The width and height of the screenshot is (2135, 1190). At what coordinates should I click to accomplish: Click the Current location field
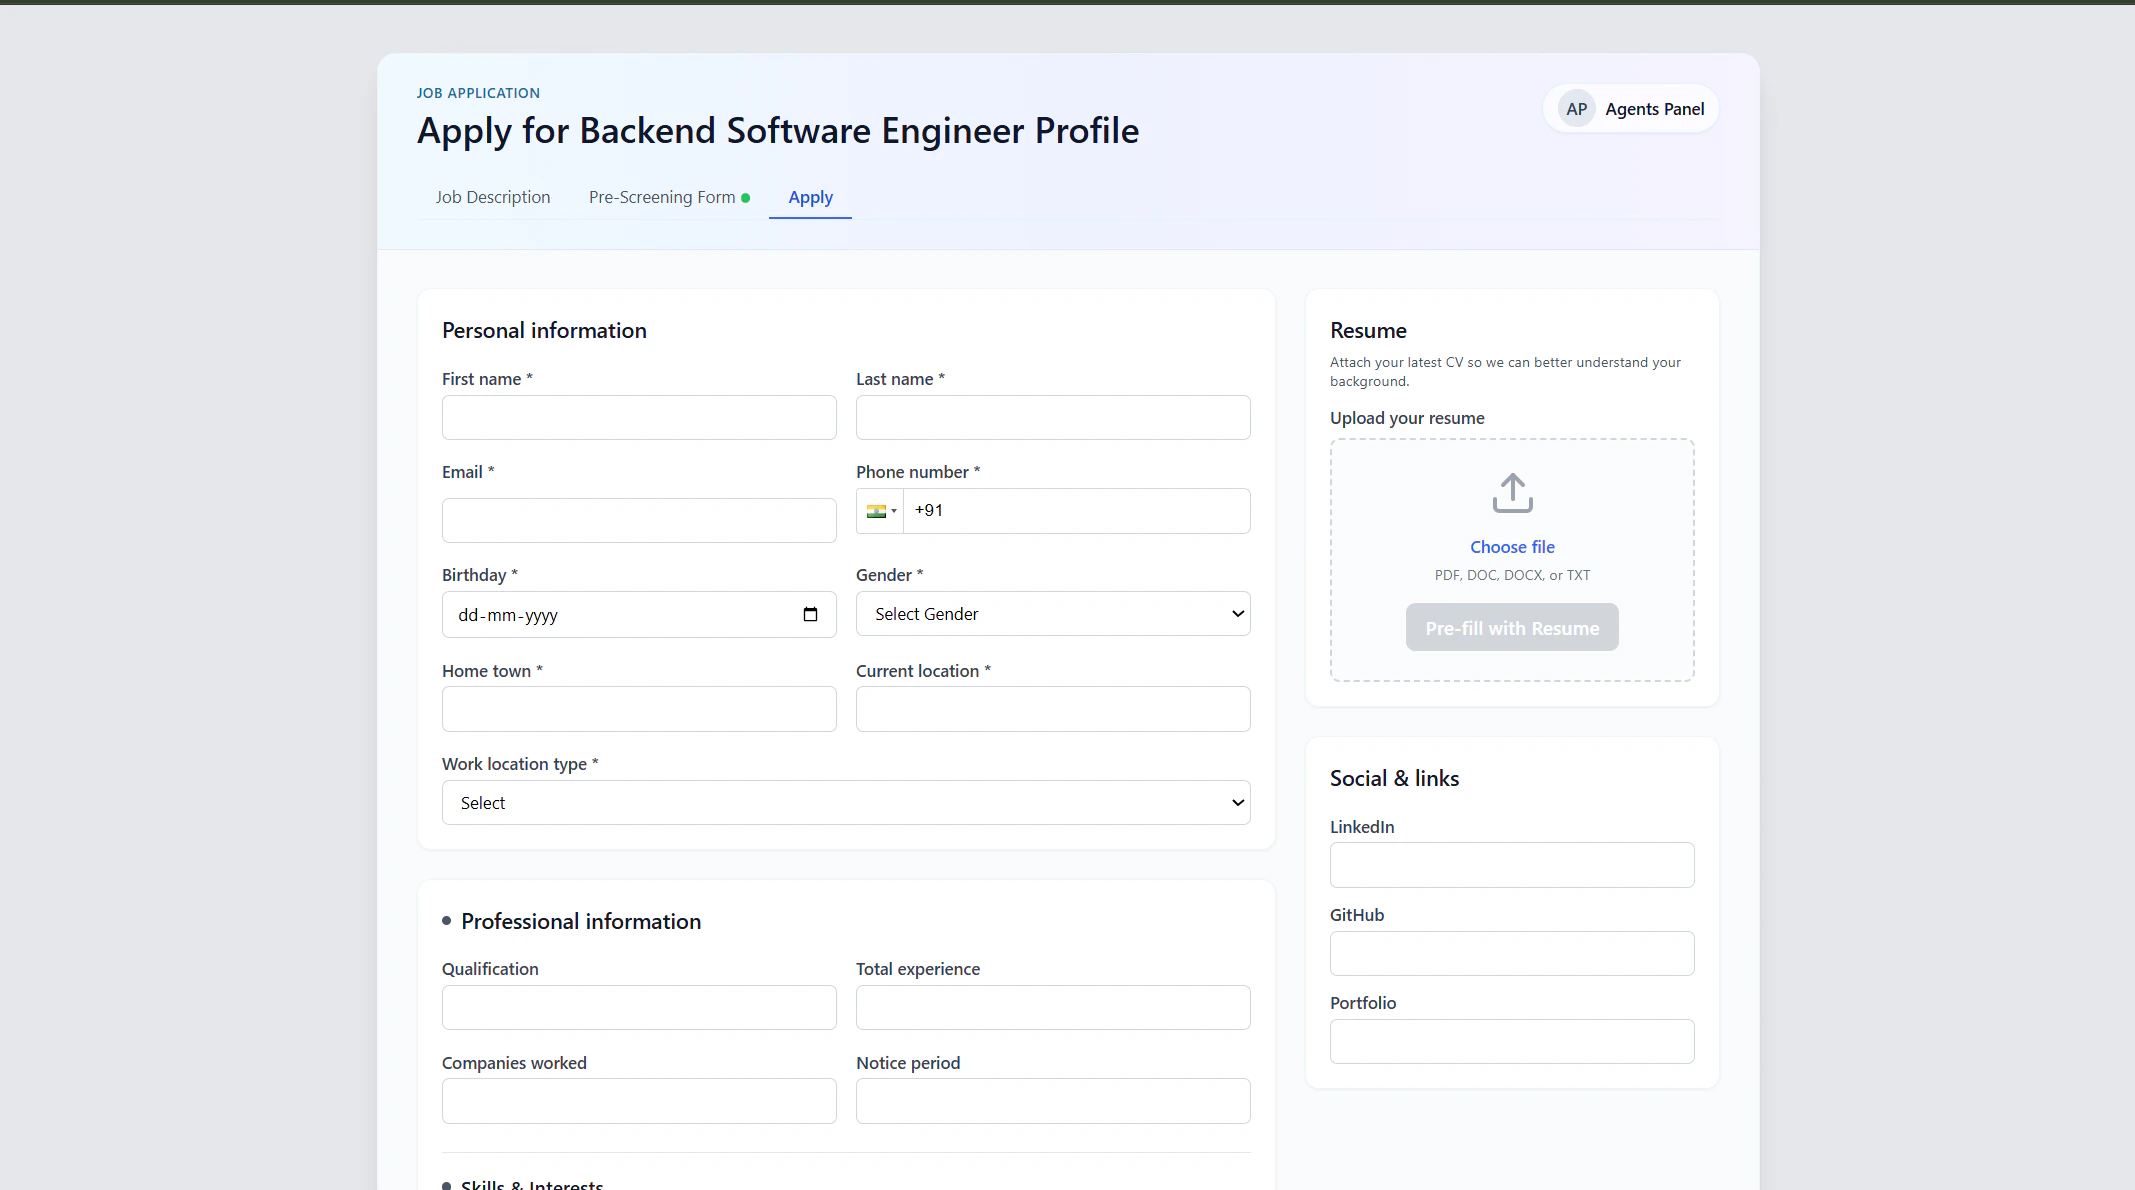point(1052,709)
